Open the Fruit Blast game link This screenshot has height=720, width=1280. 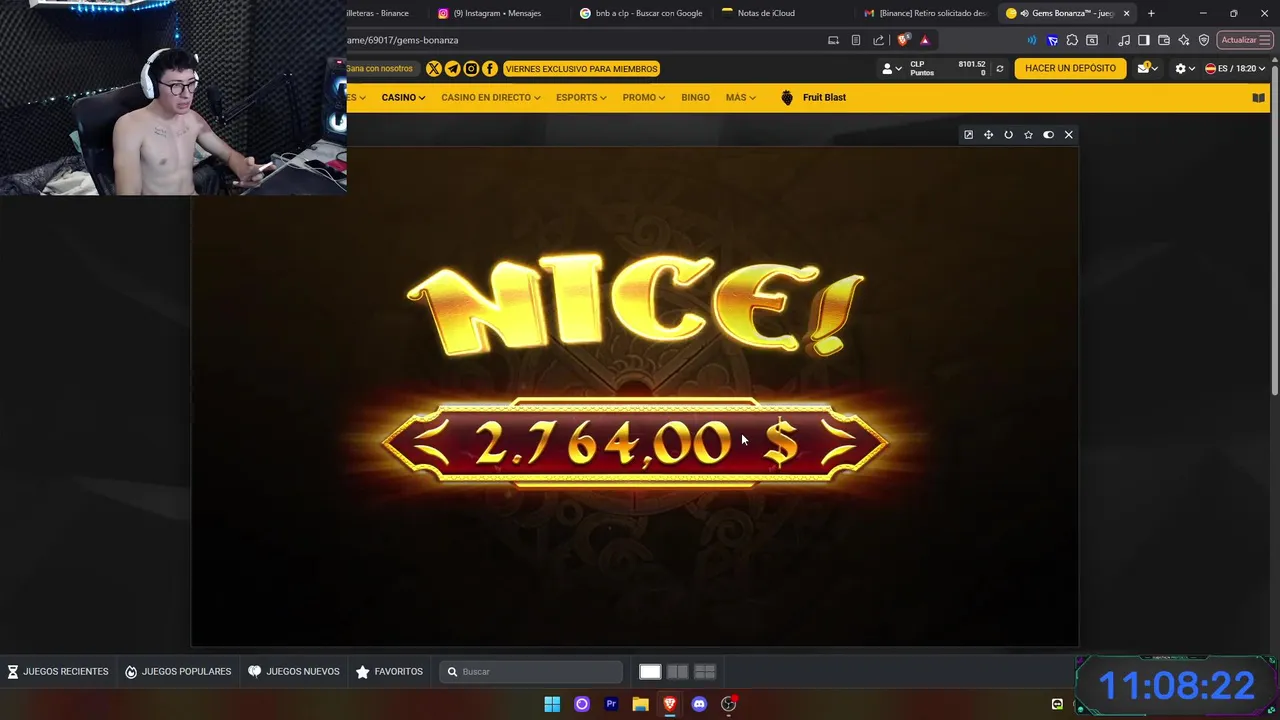813,98
